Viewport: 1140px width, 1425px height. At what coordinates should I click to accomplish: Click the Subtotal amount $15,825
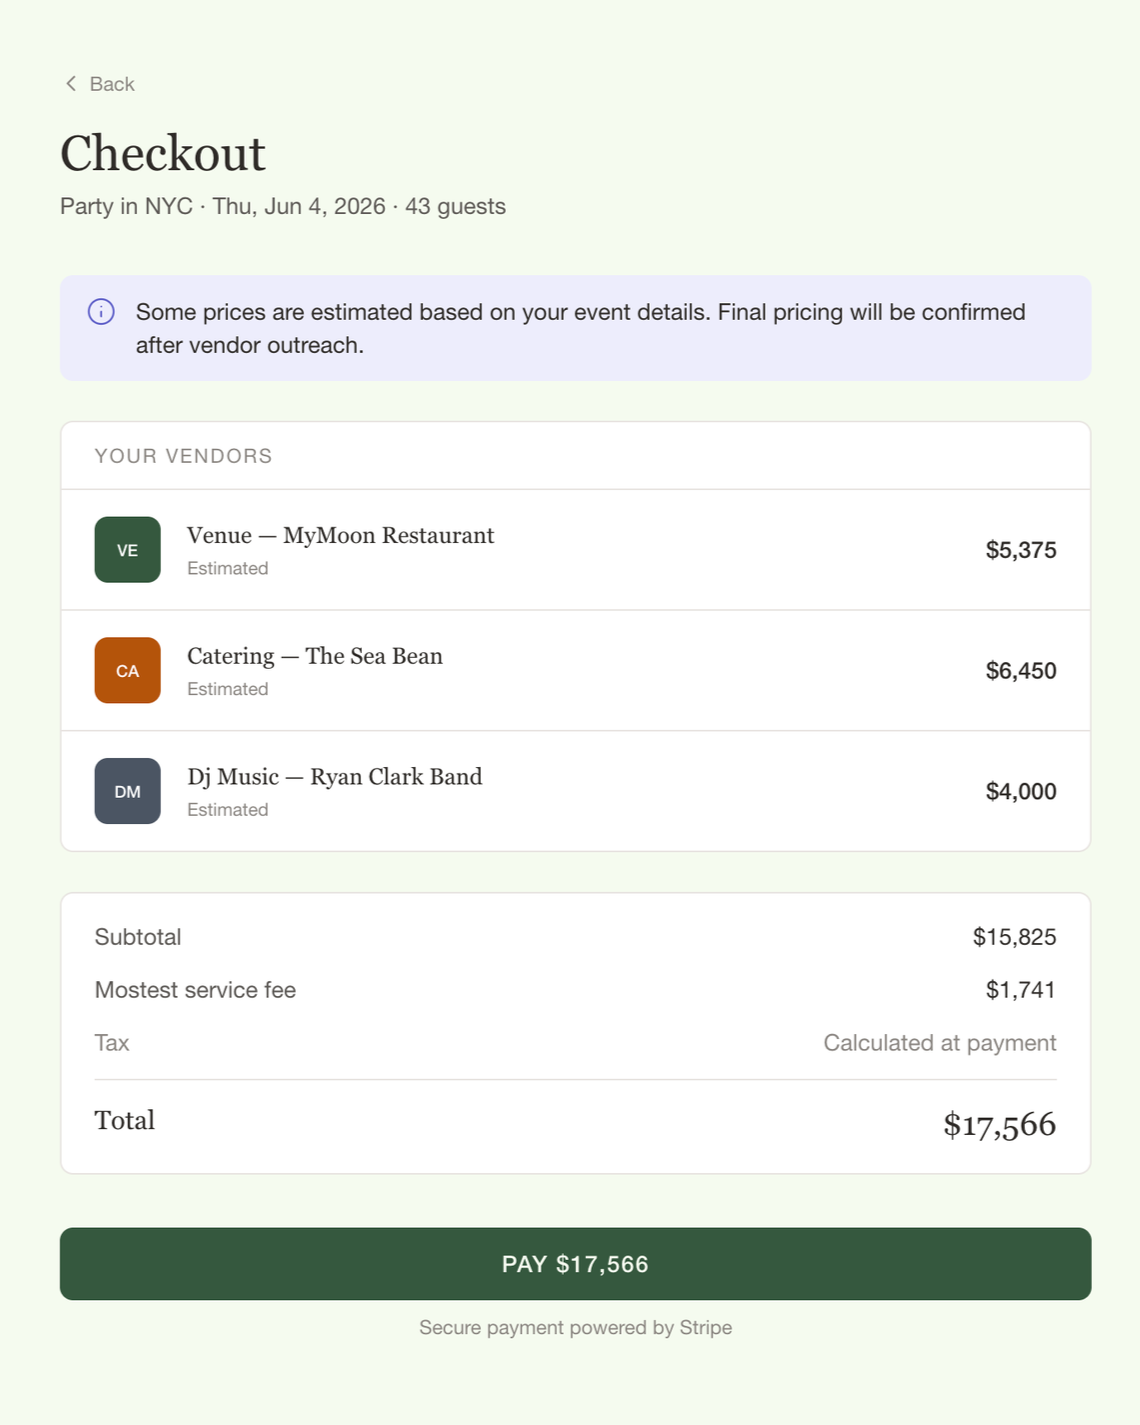click(x=1014, y=937)
